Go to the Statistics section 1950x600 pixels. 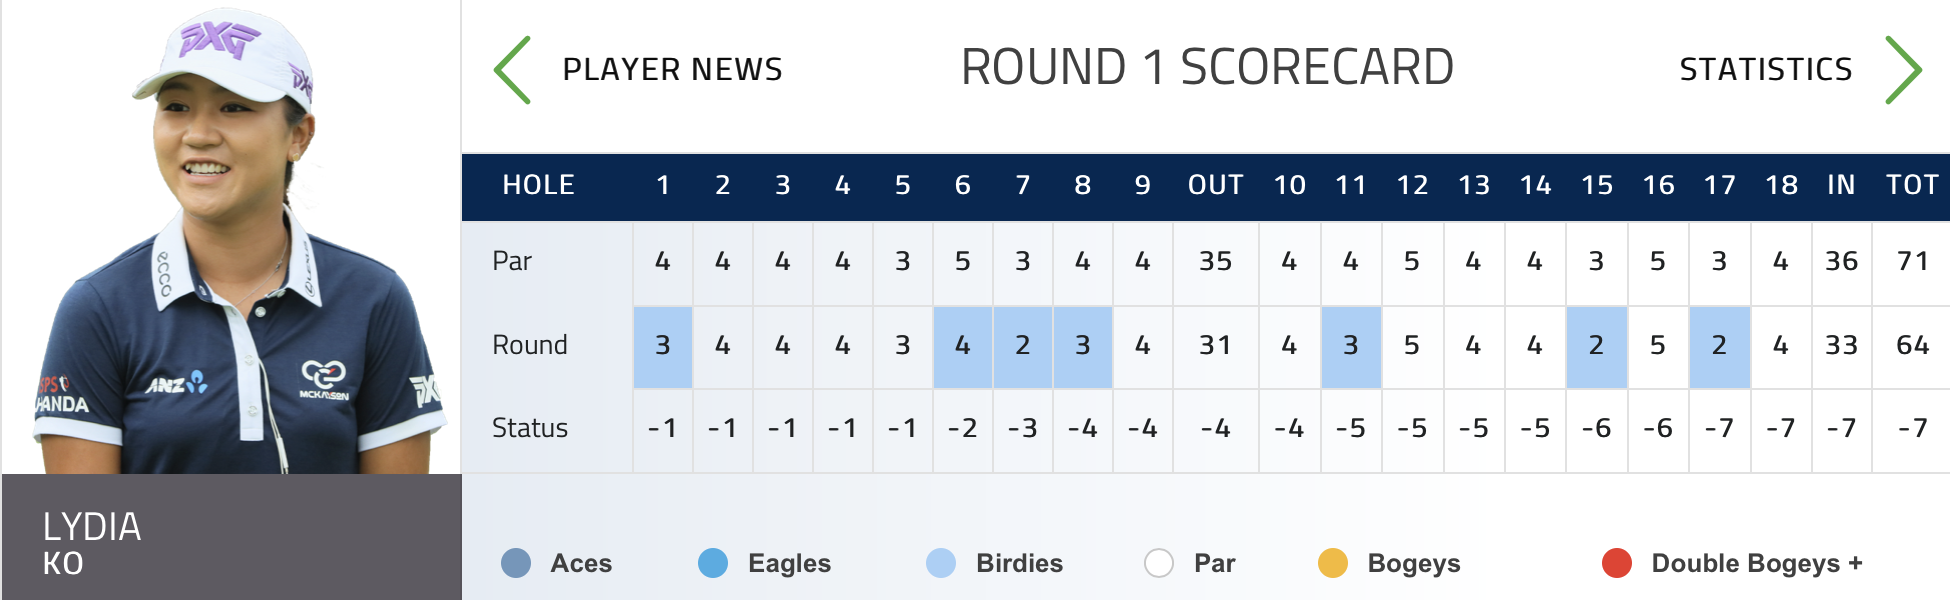1765,70
